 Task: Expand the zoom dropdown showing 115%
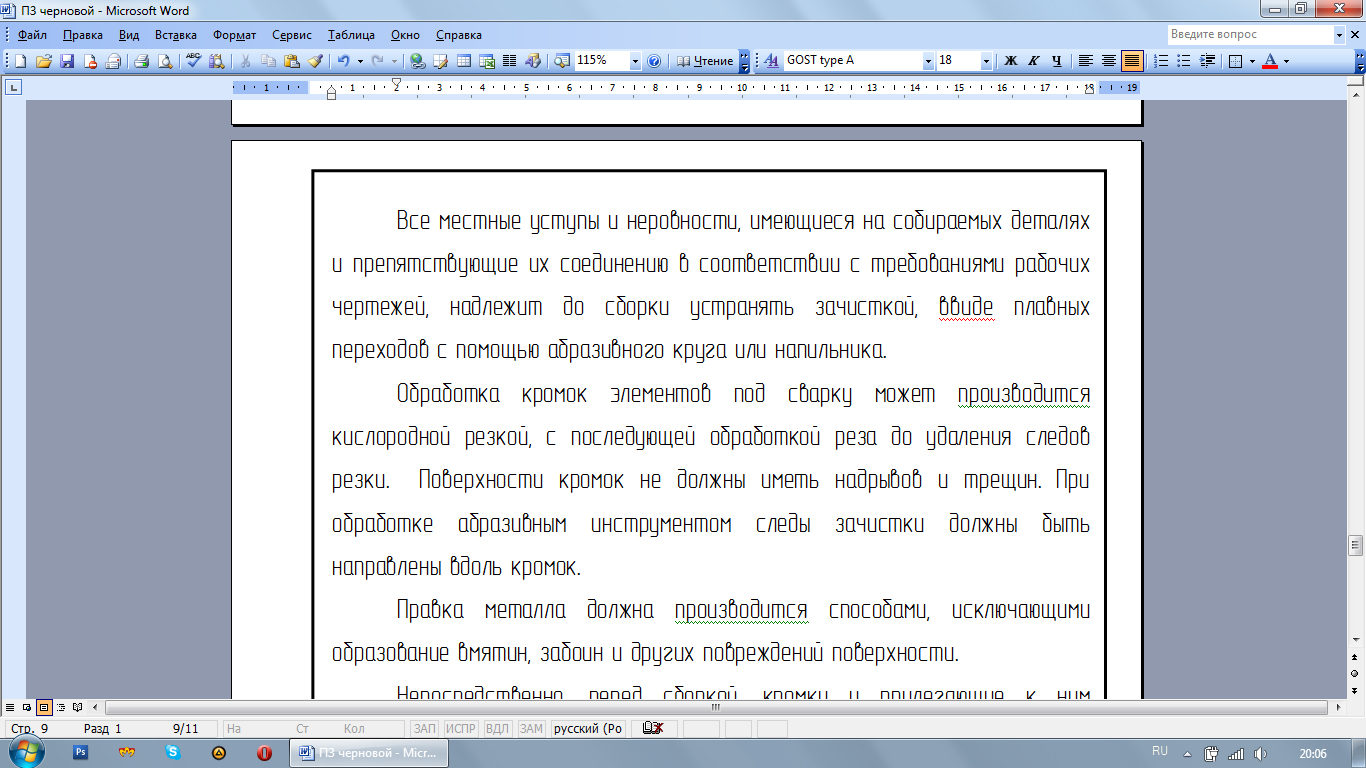click(635, 61)
